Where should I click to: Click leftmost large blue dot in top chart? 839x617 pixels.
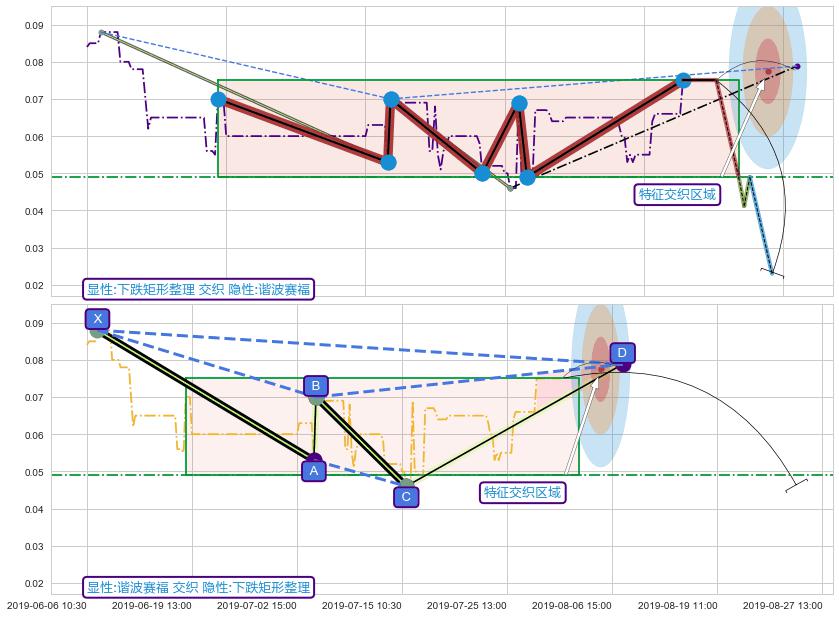click(219, 99)
